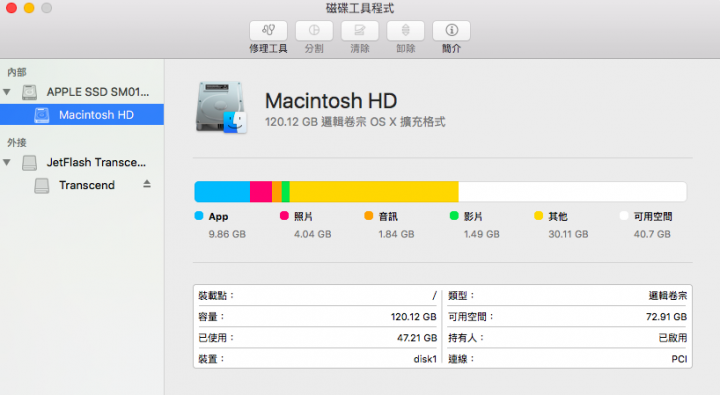Click the 已啟用 owners value
Viewport: 720px width, 395px height.
pos(673,338)
